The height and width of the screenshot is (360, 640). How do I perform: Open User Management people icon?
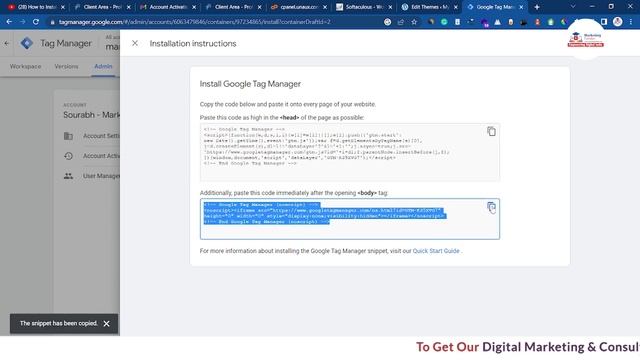click(x=68, y=176)
